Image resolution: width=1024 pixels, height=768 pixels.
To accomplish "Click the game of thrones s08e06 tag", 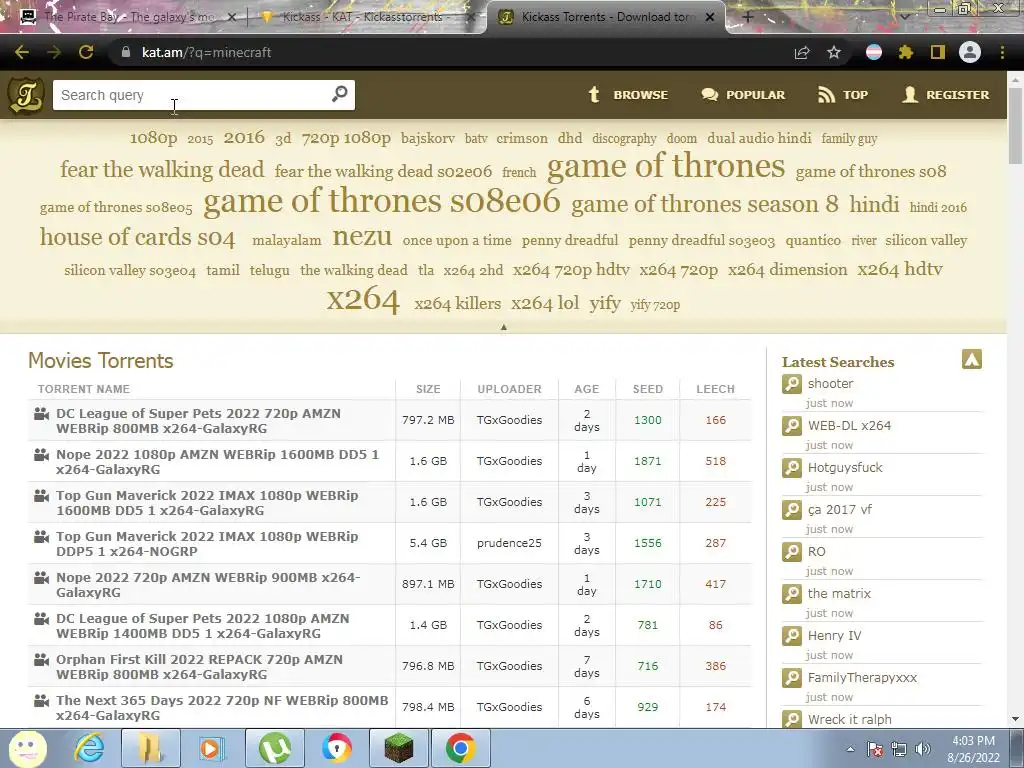I will coord(381,200).
